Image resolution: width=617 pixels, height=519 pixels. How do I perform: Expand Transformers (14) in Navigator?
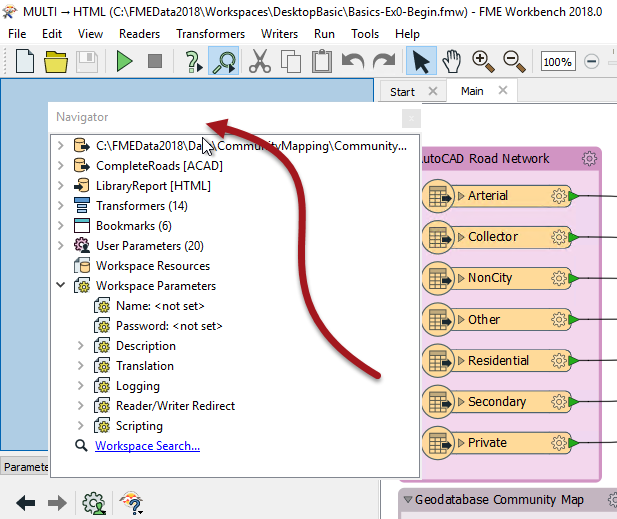point(61,206)
